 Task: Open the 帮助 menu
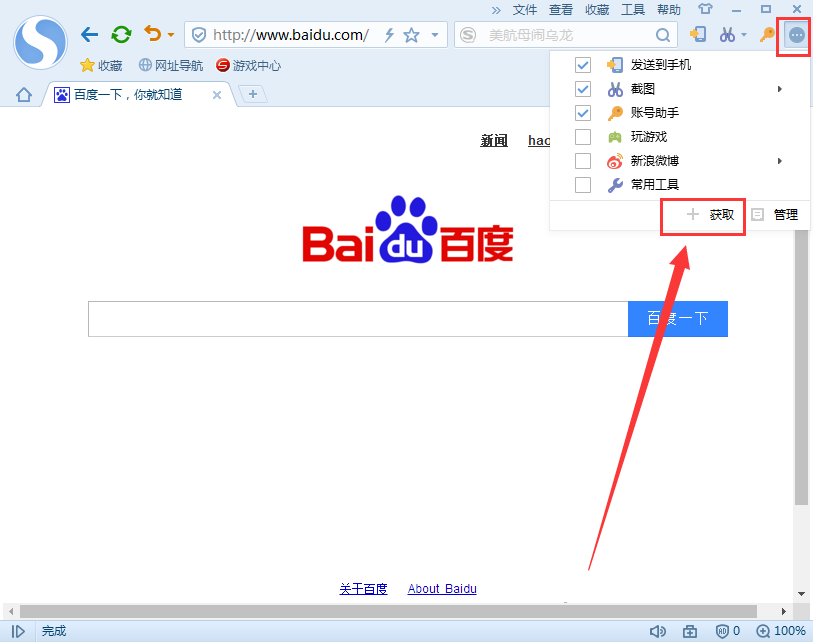669,10
